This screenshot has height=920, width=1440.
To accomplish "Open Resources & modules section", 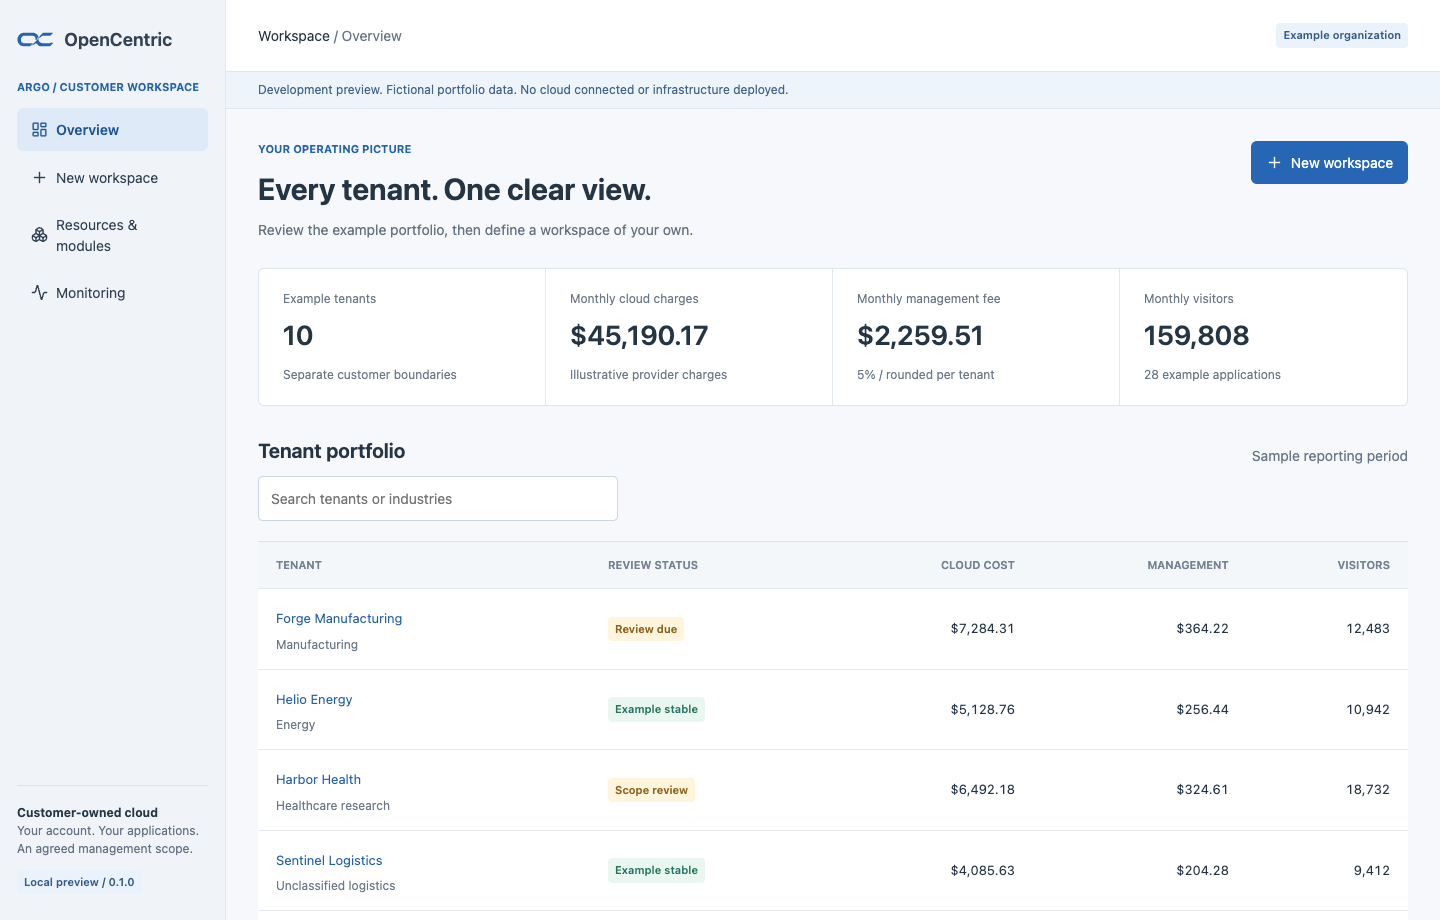I will pos(112,235).
